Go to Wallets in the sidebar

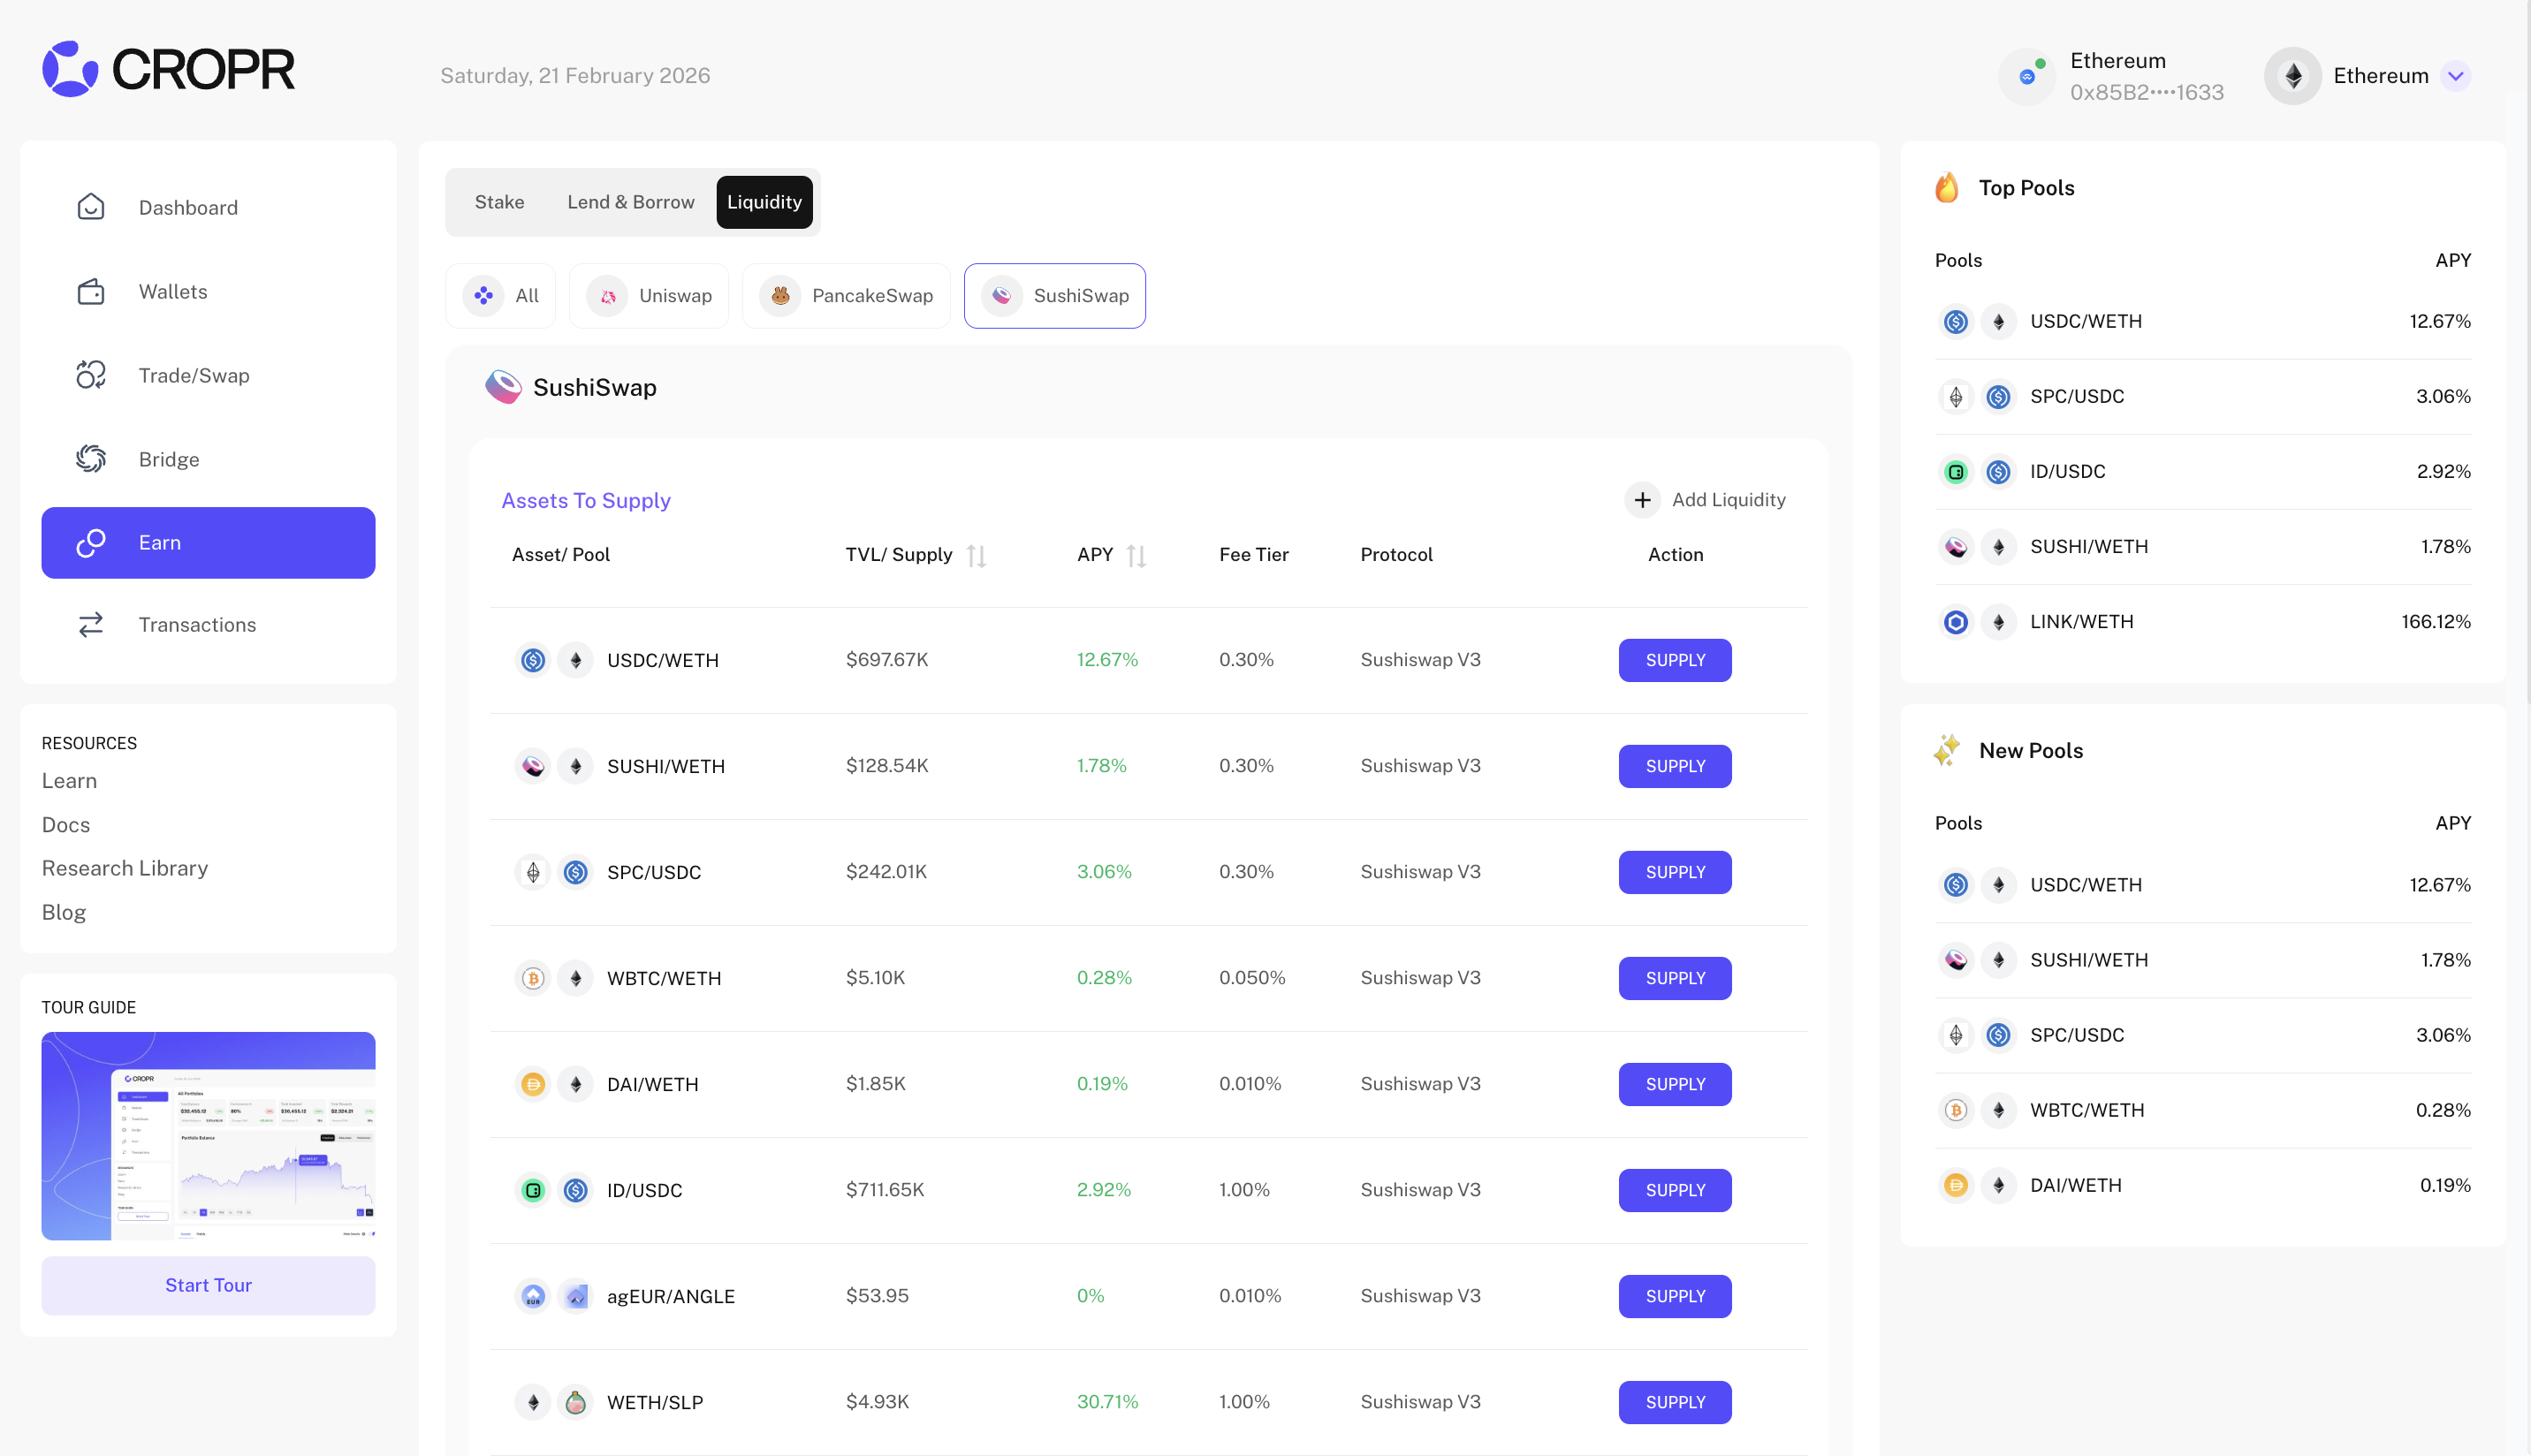208,291
